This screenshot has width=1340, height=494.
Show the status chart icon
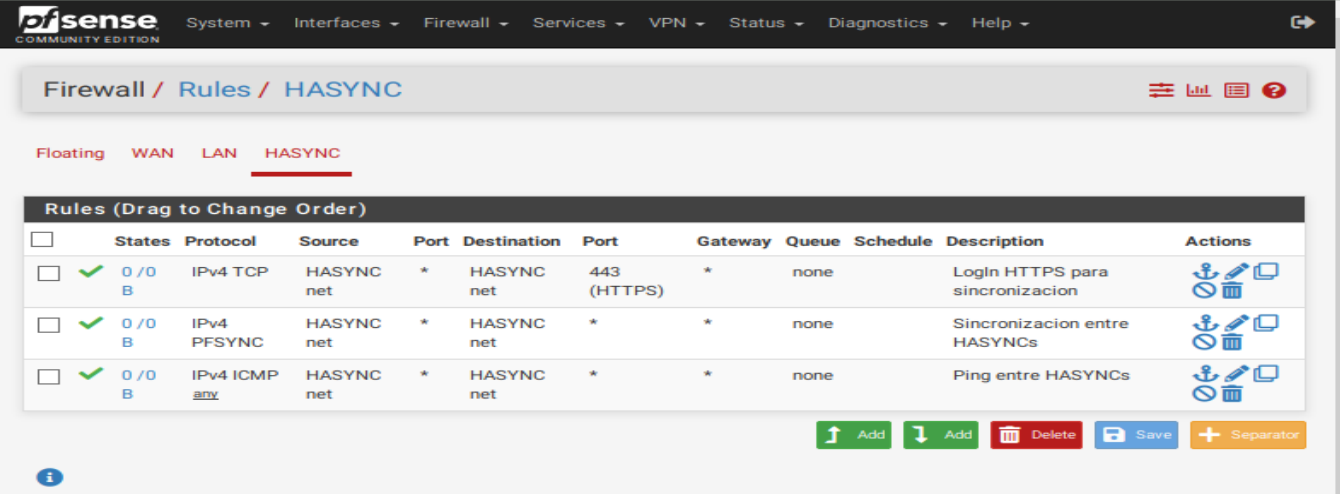point(1198,90)
